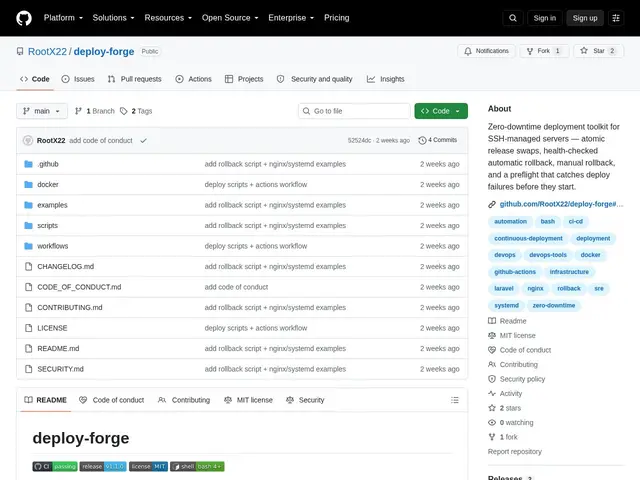640x480 pixels.
Task: Click the SECURITY.md file icon
Action: tap(28, 369)
